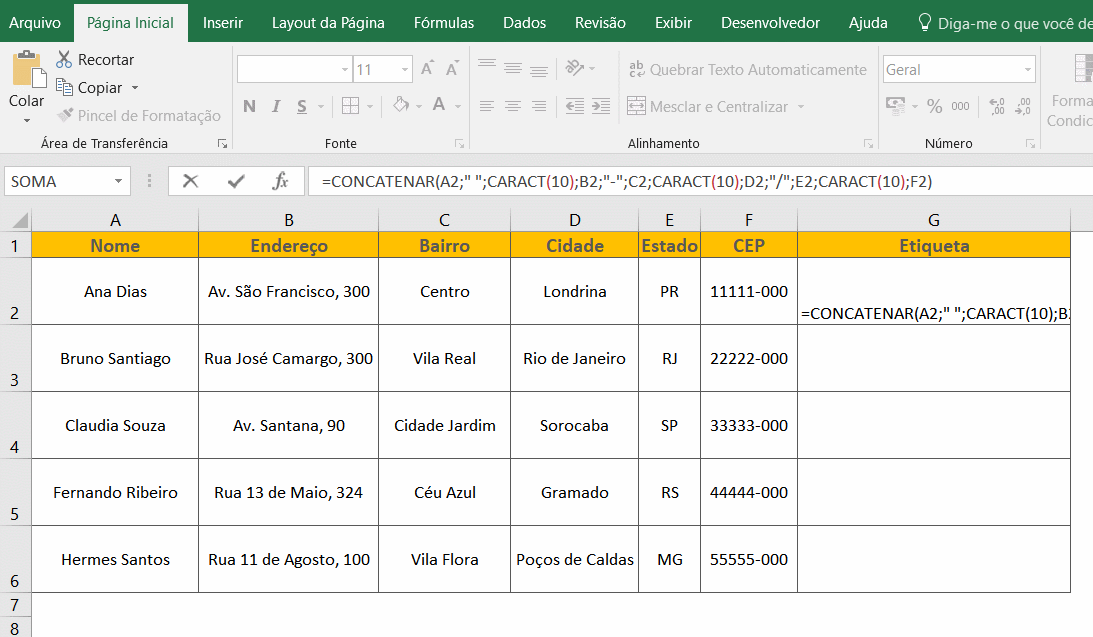Open the font size dropdown

pos(404,70)
